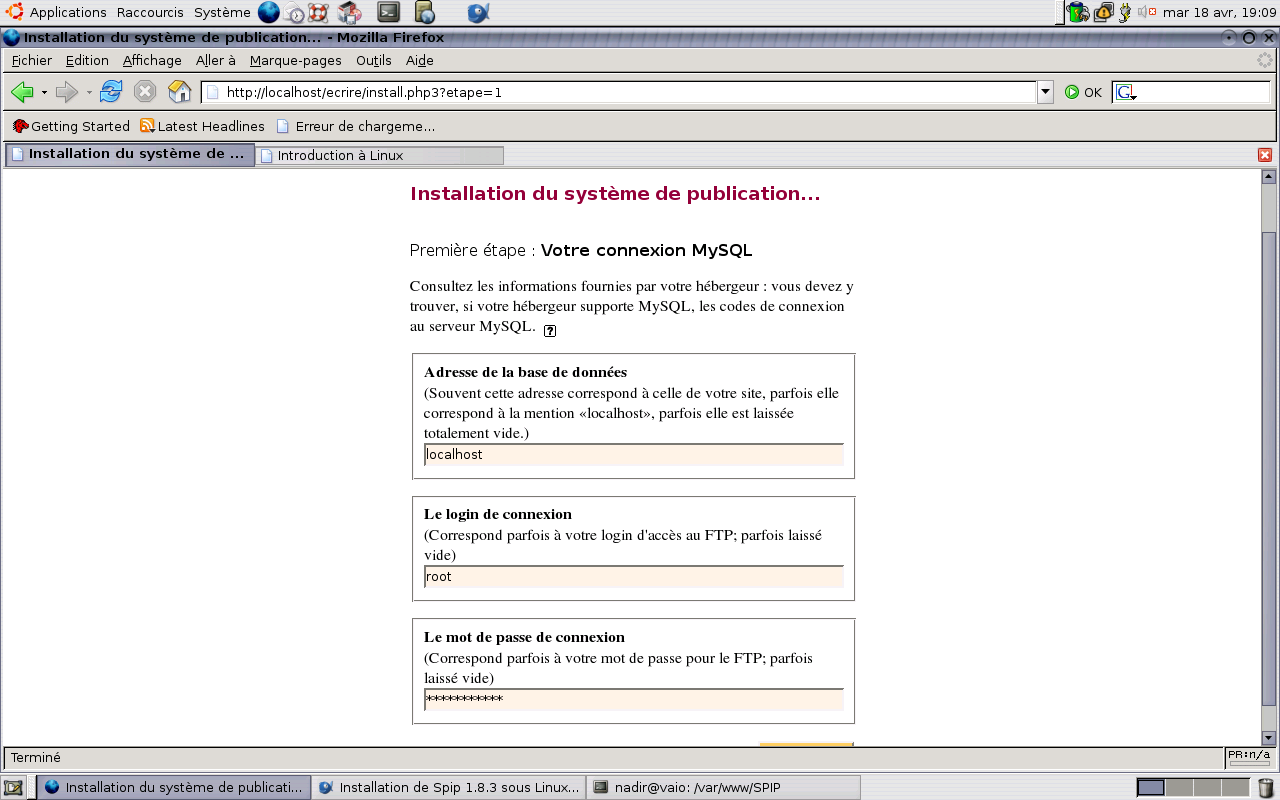The image size is (1280, 800).
Task: Switch to Installation de Spip 1.8.3 window
Action: pos(449,787)
